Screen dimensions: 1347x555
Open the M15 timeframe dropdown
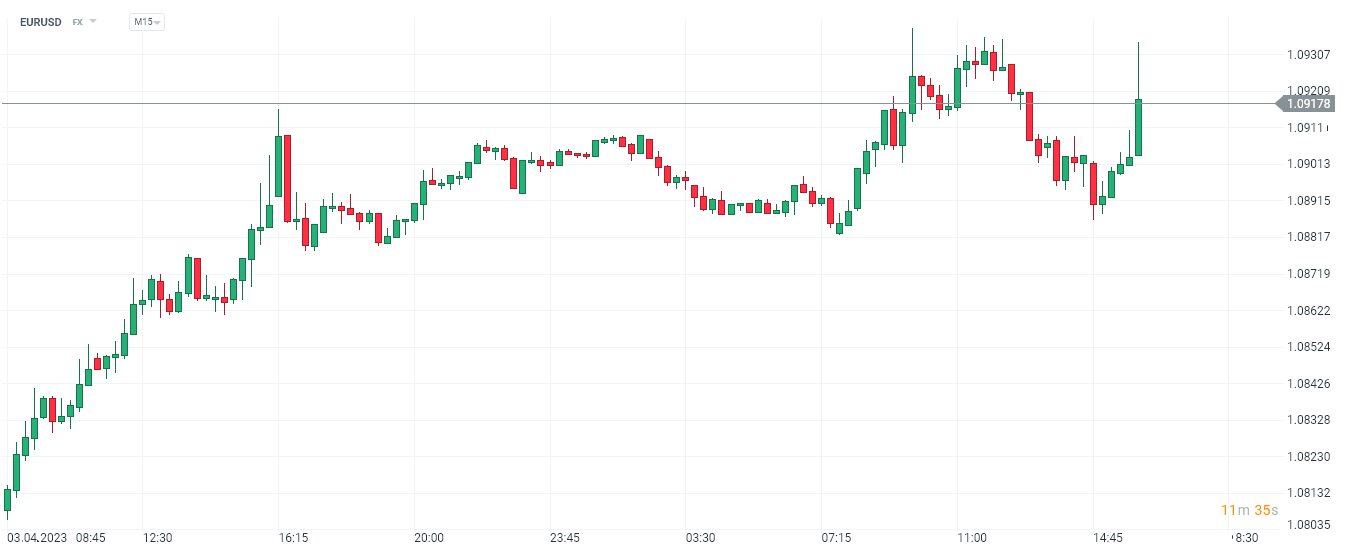tap(147, 21)
